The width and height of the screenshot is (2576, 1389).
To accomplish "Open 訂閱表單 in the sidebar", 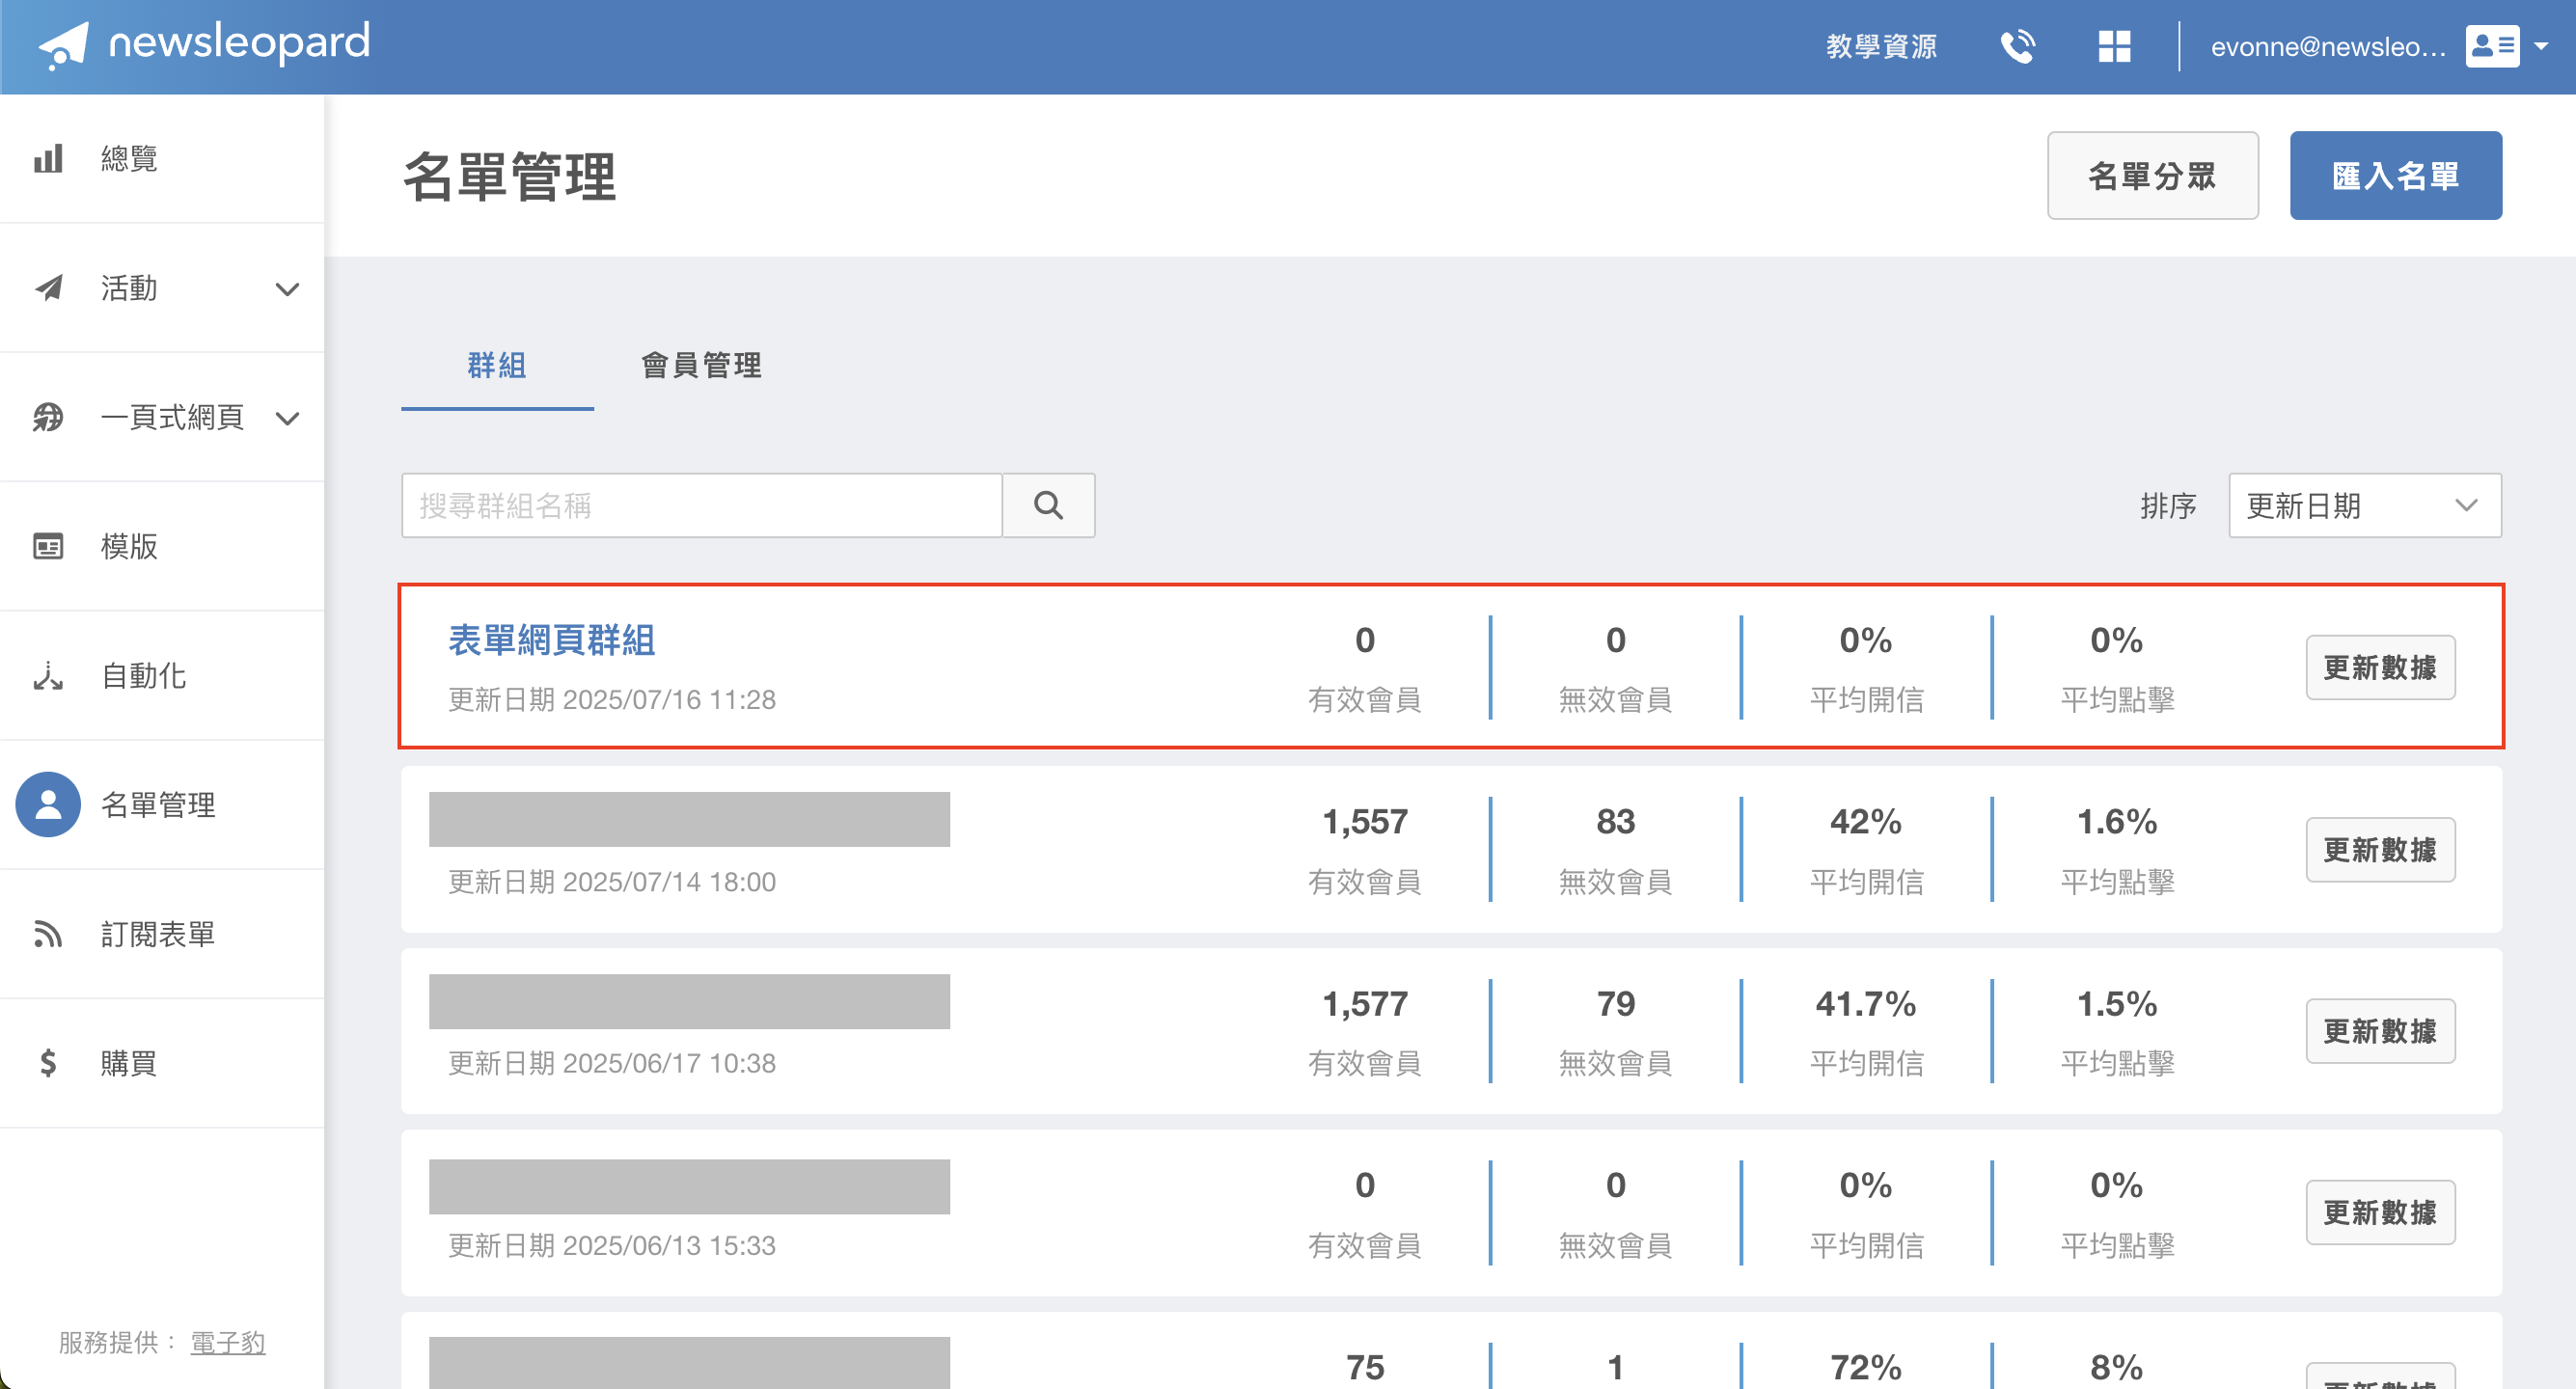I will [158, 933].
